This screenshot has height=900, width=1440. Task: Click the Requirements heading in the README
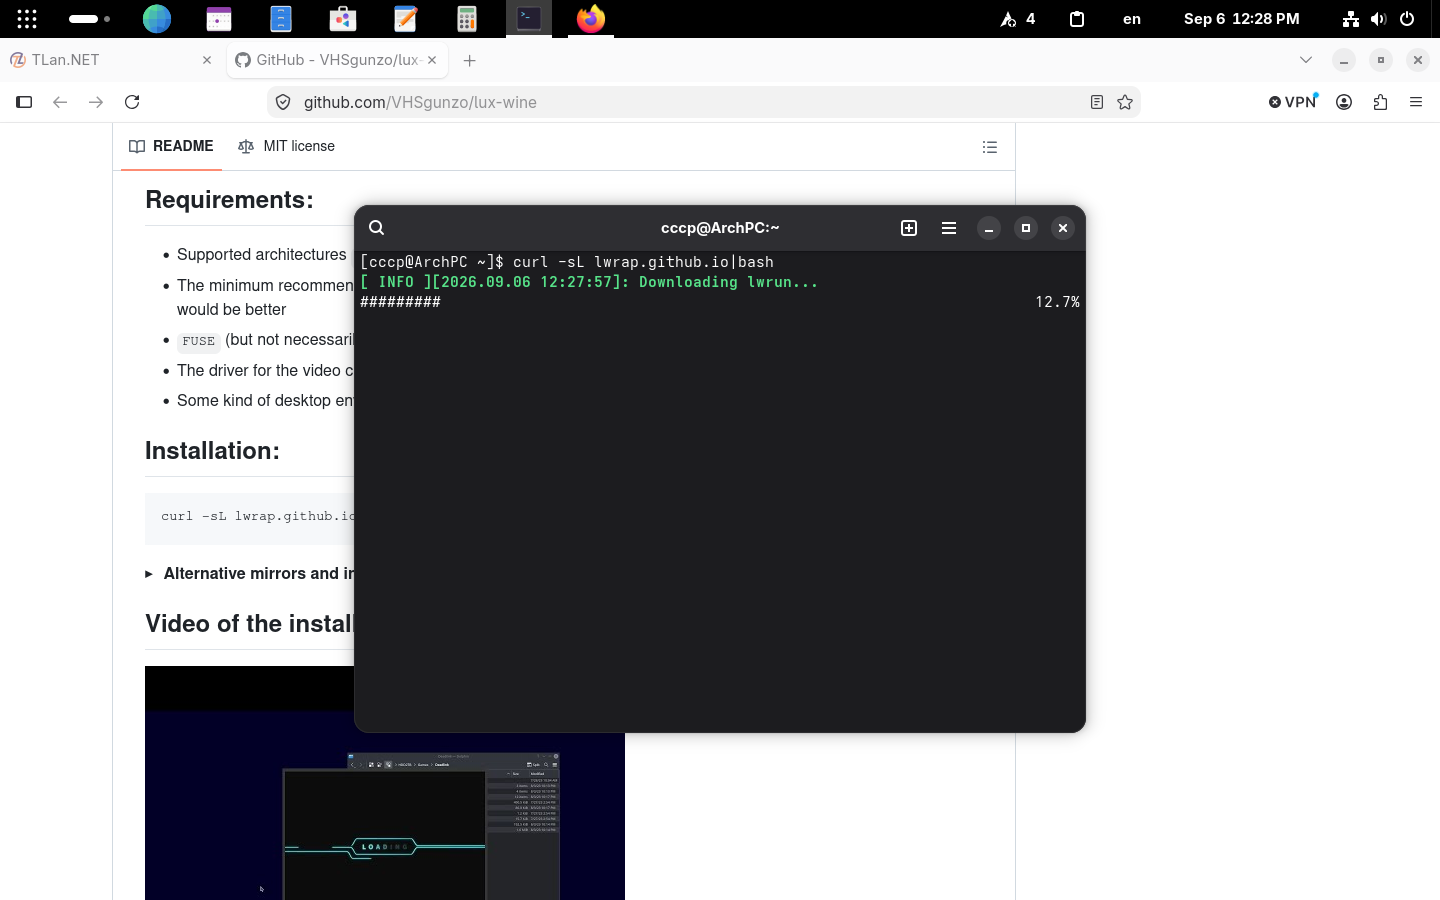[229, 200]
